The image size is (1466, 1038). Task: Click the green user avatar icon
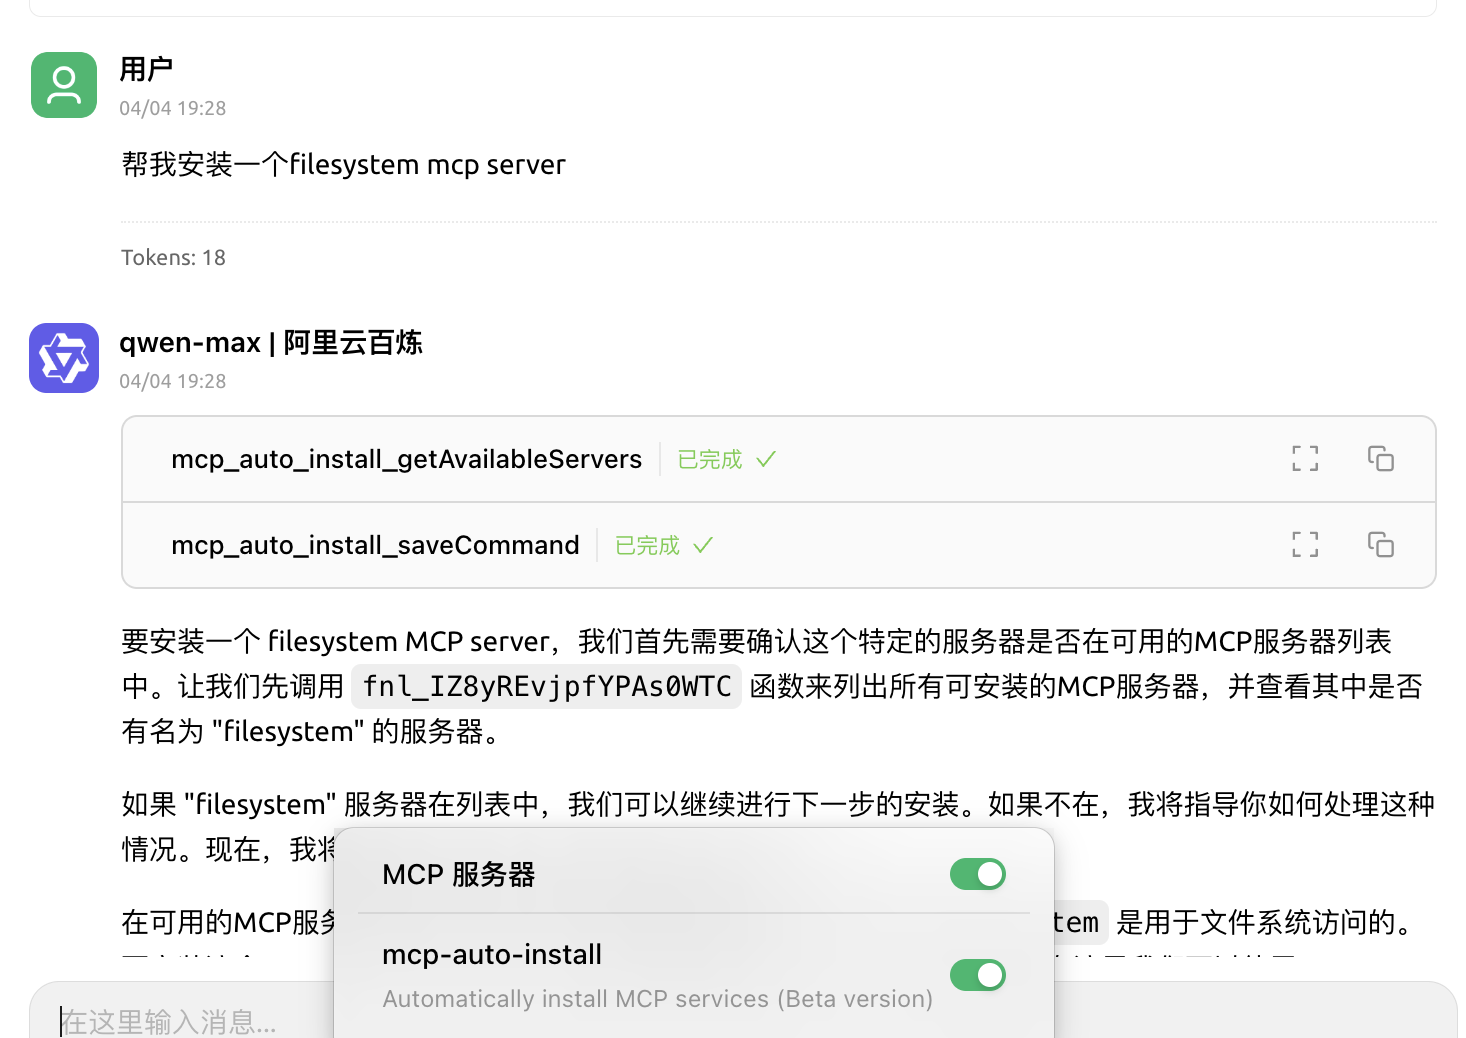[x=64, y=85]
